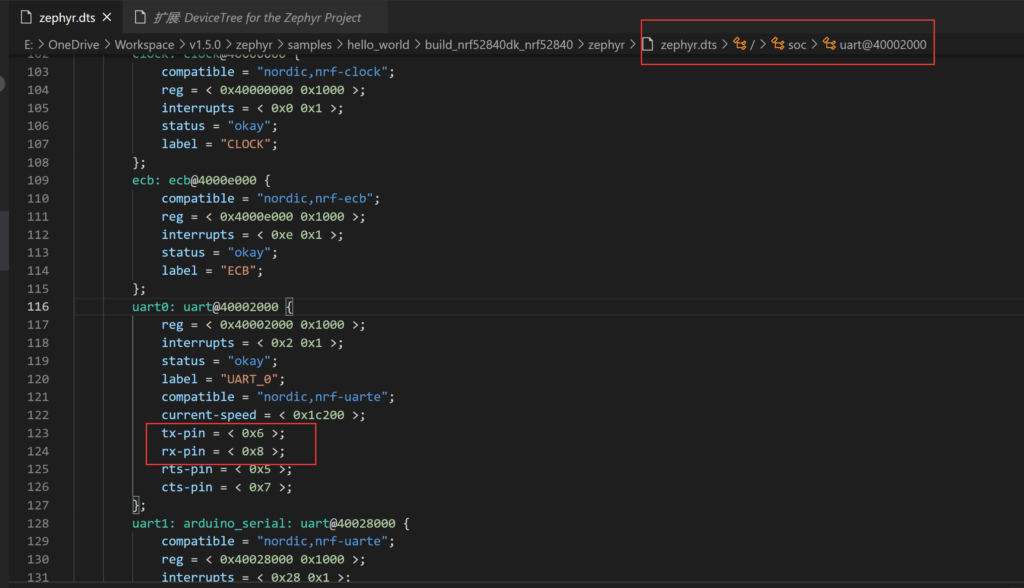This screenshot has height=588, width=1024.
Task: Click the file icon before zephyr.dts in breadcrumbs
Action: click(648, 44)
